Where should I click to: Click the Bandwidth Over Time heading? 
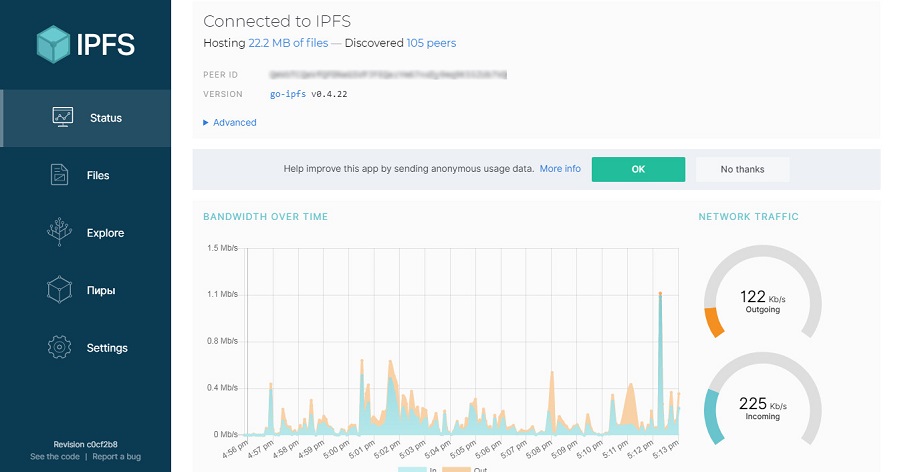coord(266,216)
